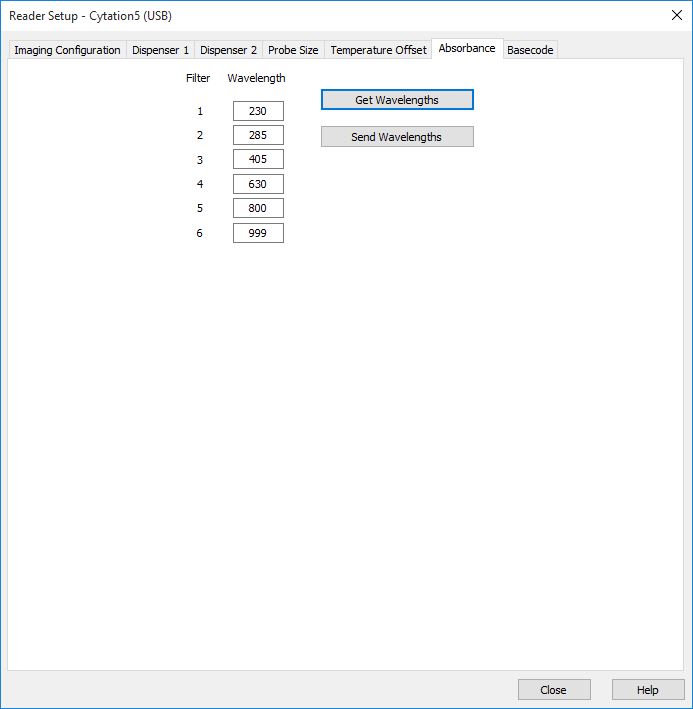The image size is (693, 709).
Task: Click filter 6 wavelength field showing 999
Action: [x=258, y=233]
